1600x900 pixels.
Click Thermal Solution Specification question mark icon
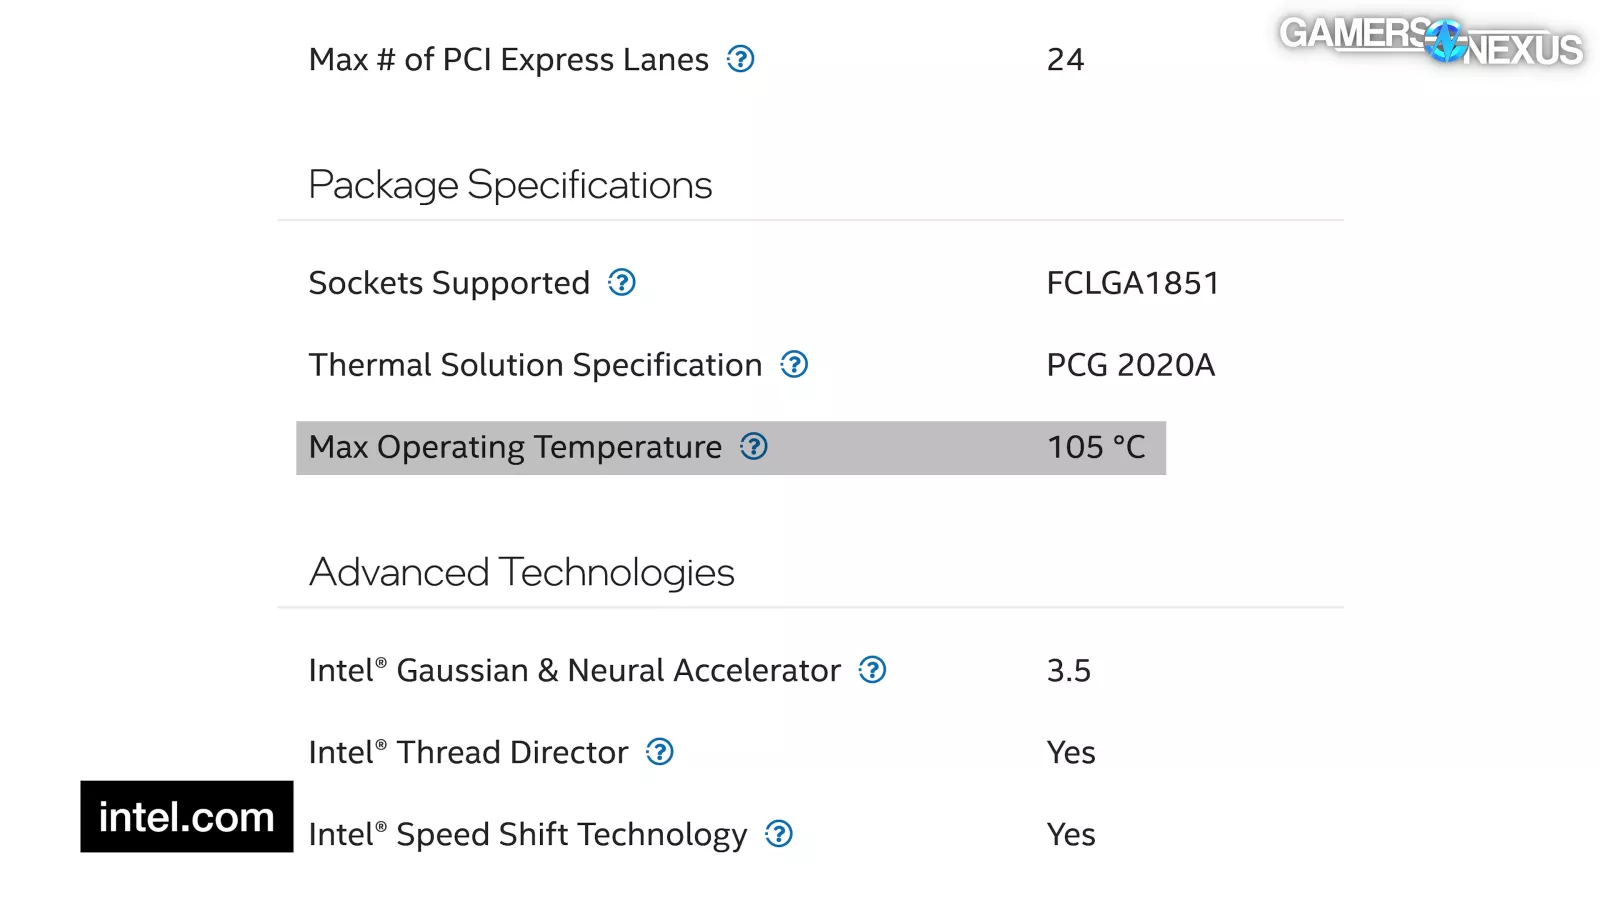[x=794, y=365]
